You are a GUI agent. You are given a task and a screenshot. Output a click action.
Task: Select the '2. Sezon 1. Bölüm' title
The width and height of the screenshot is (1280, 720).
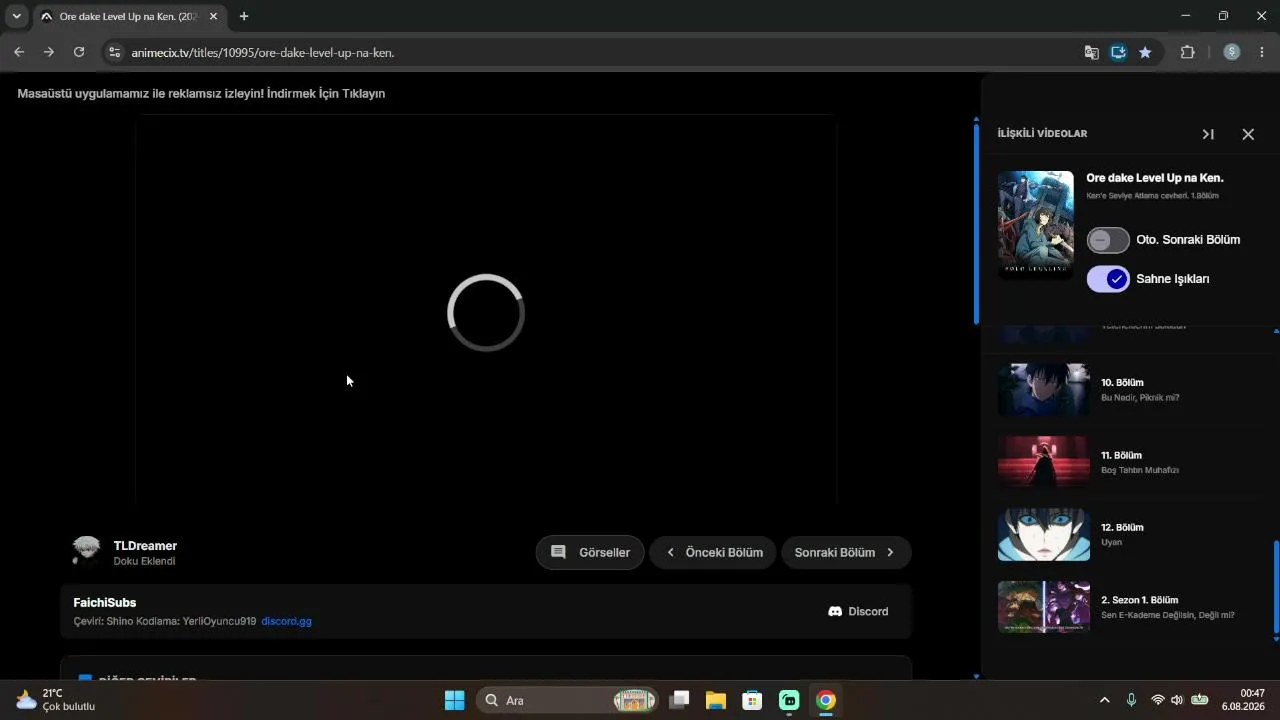tap(1140, 600)
